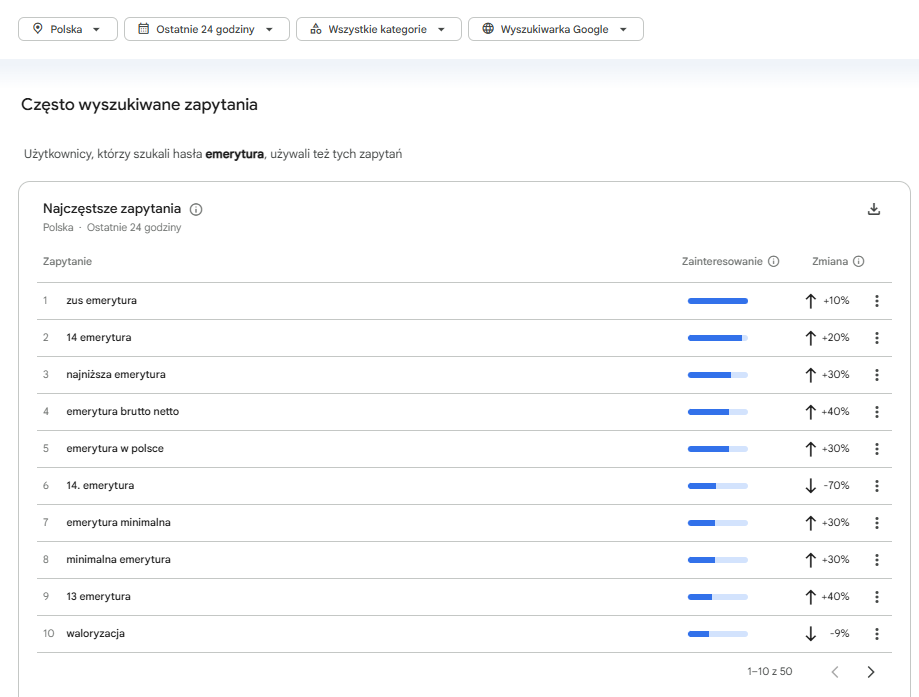Click the 1–10 z 50 pagination text
Viewport: 919px width, 697px height.
770,671
